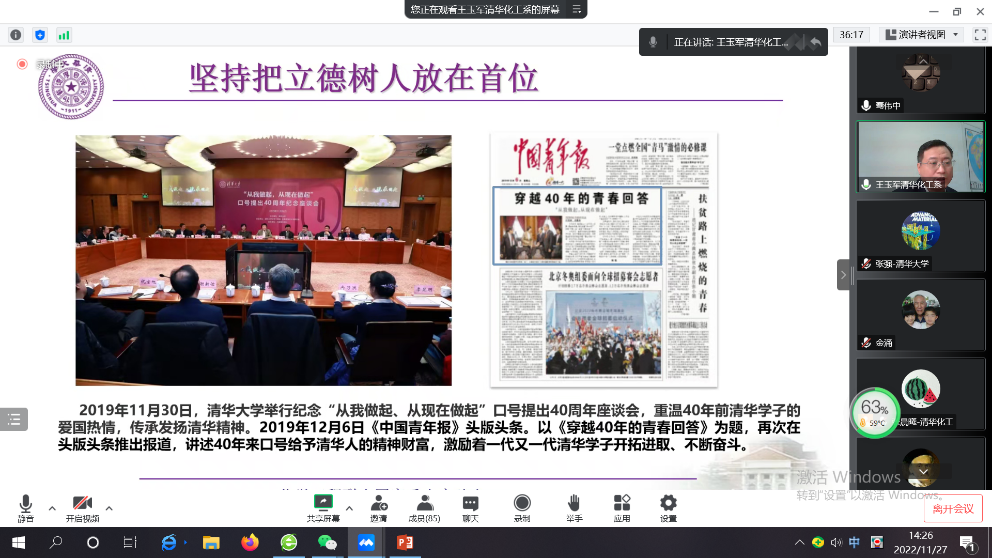Toggle the Chinese input method indicator
This screenshot has width=992, height=558.
(x=855, y=543)
